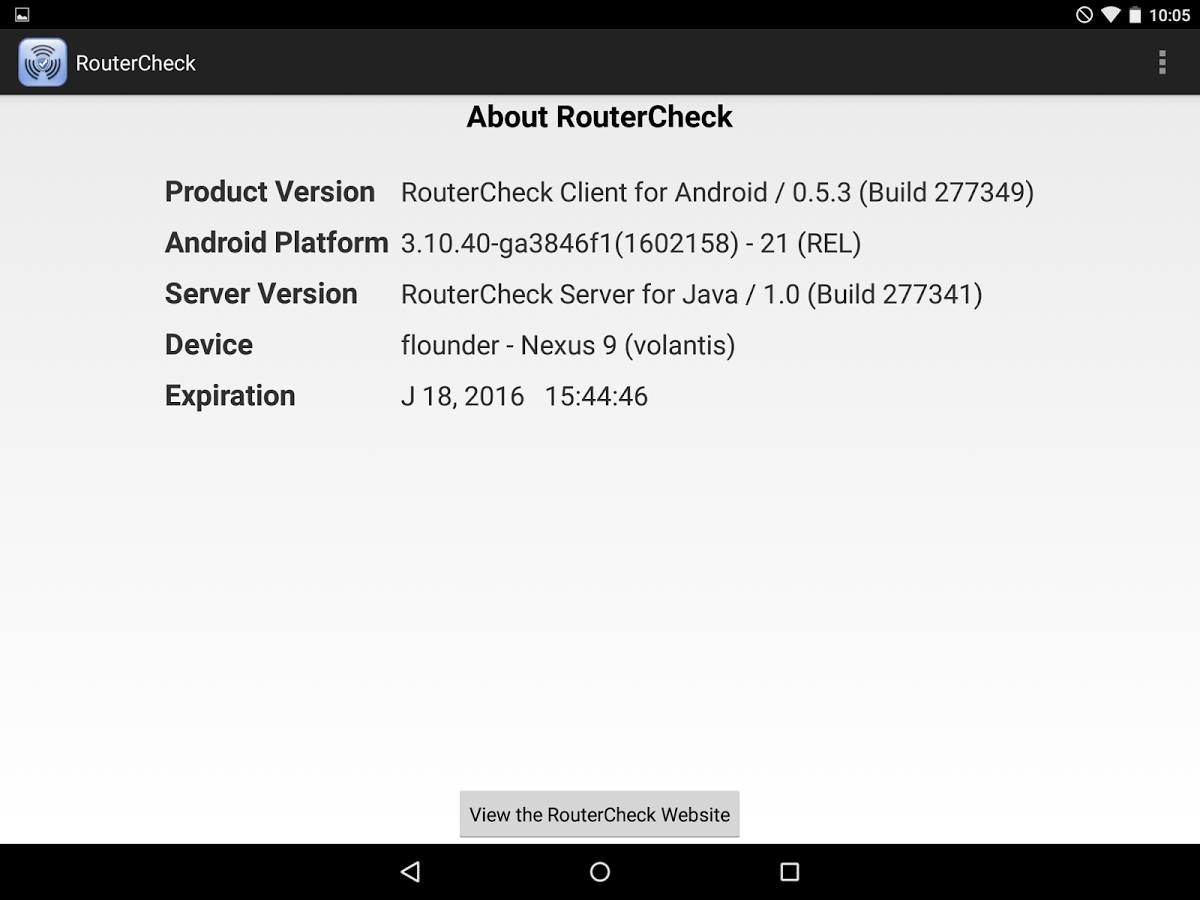Select the Product Version label
Viewport: 1200px width, 900px height.
269,192
